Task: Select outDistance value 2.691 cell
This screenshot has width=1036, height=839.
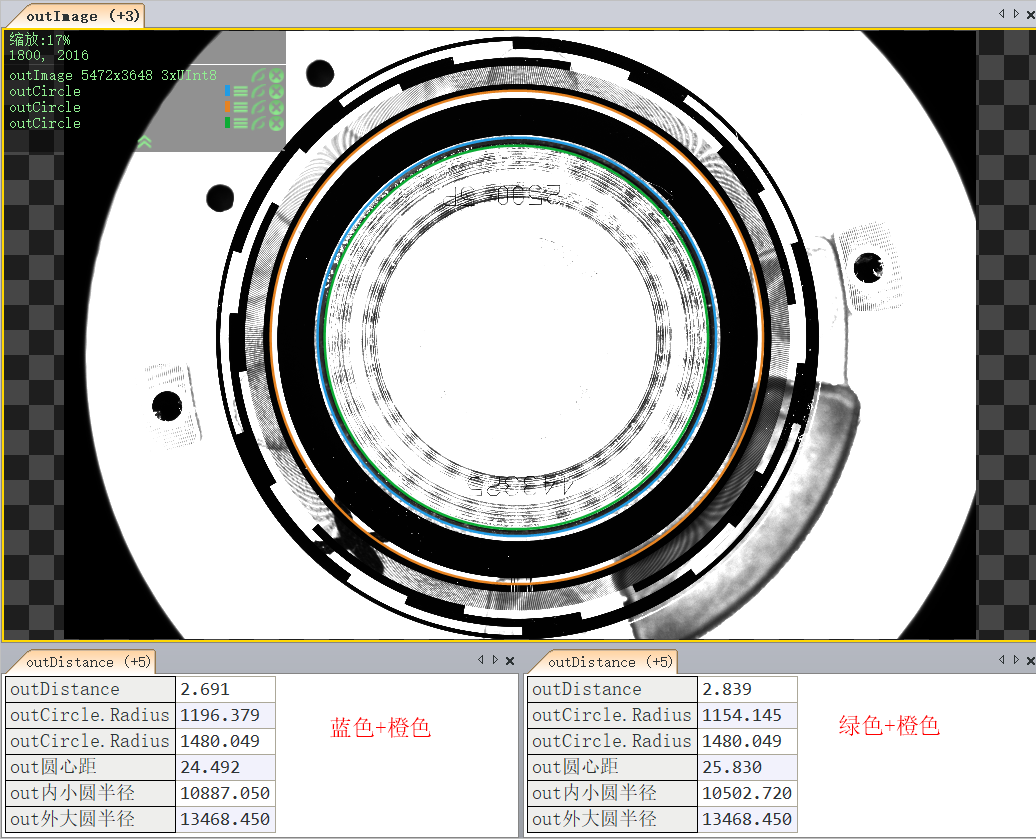Action: (x=226, y=689)
